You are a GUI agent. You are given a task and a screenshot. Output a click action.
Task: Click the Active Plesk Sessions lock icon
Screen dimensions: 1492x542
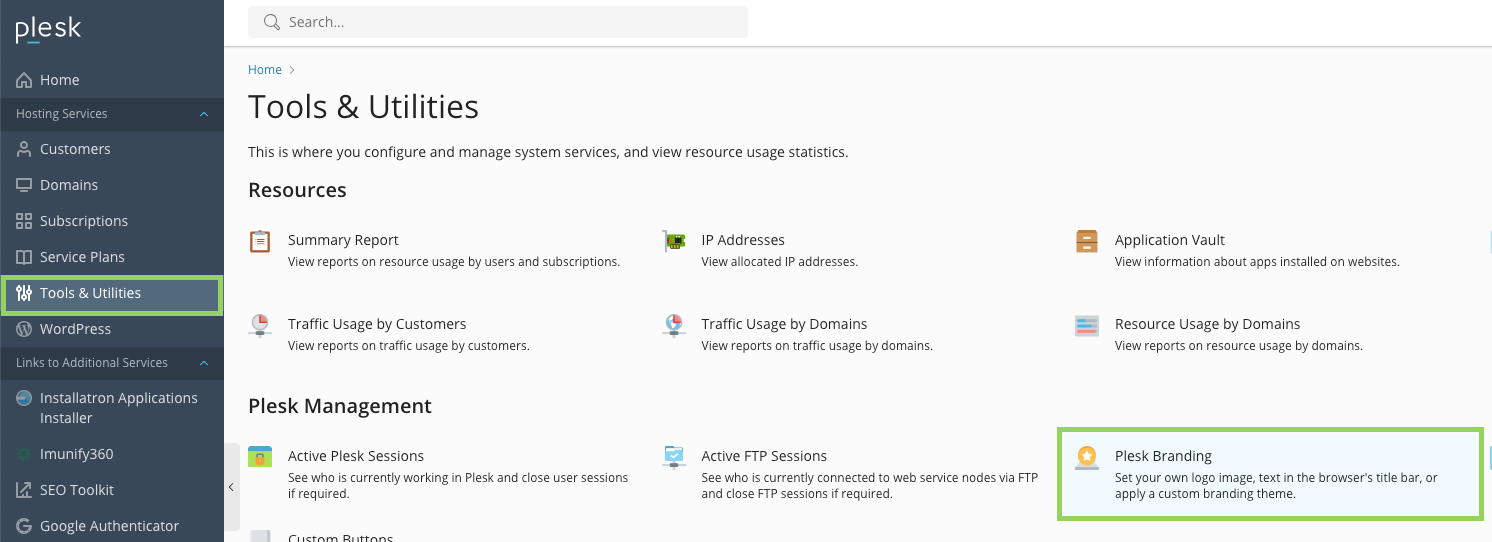260,457
